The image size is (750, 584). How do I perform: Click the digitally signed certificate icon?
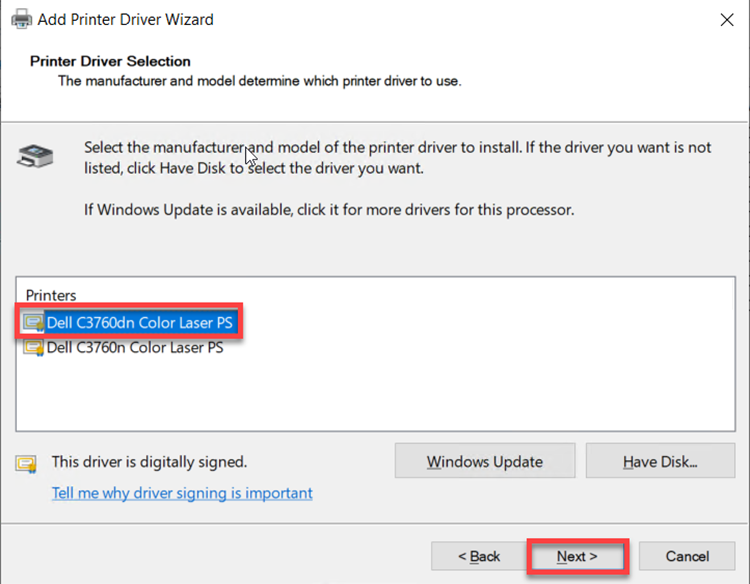26,463
